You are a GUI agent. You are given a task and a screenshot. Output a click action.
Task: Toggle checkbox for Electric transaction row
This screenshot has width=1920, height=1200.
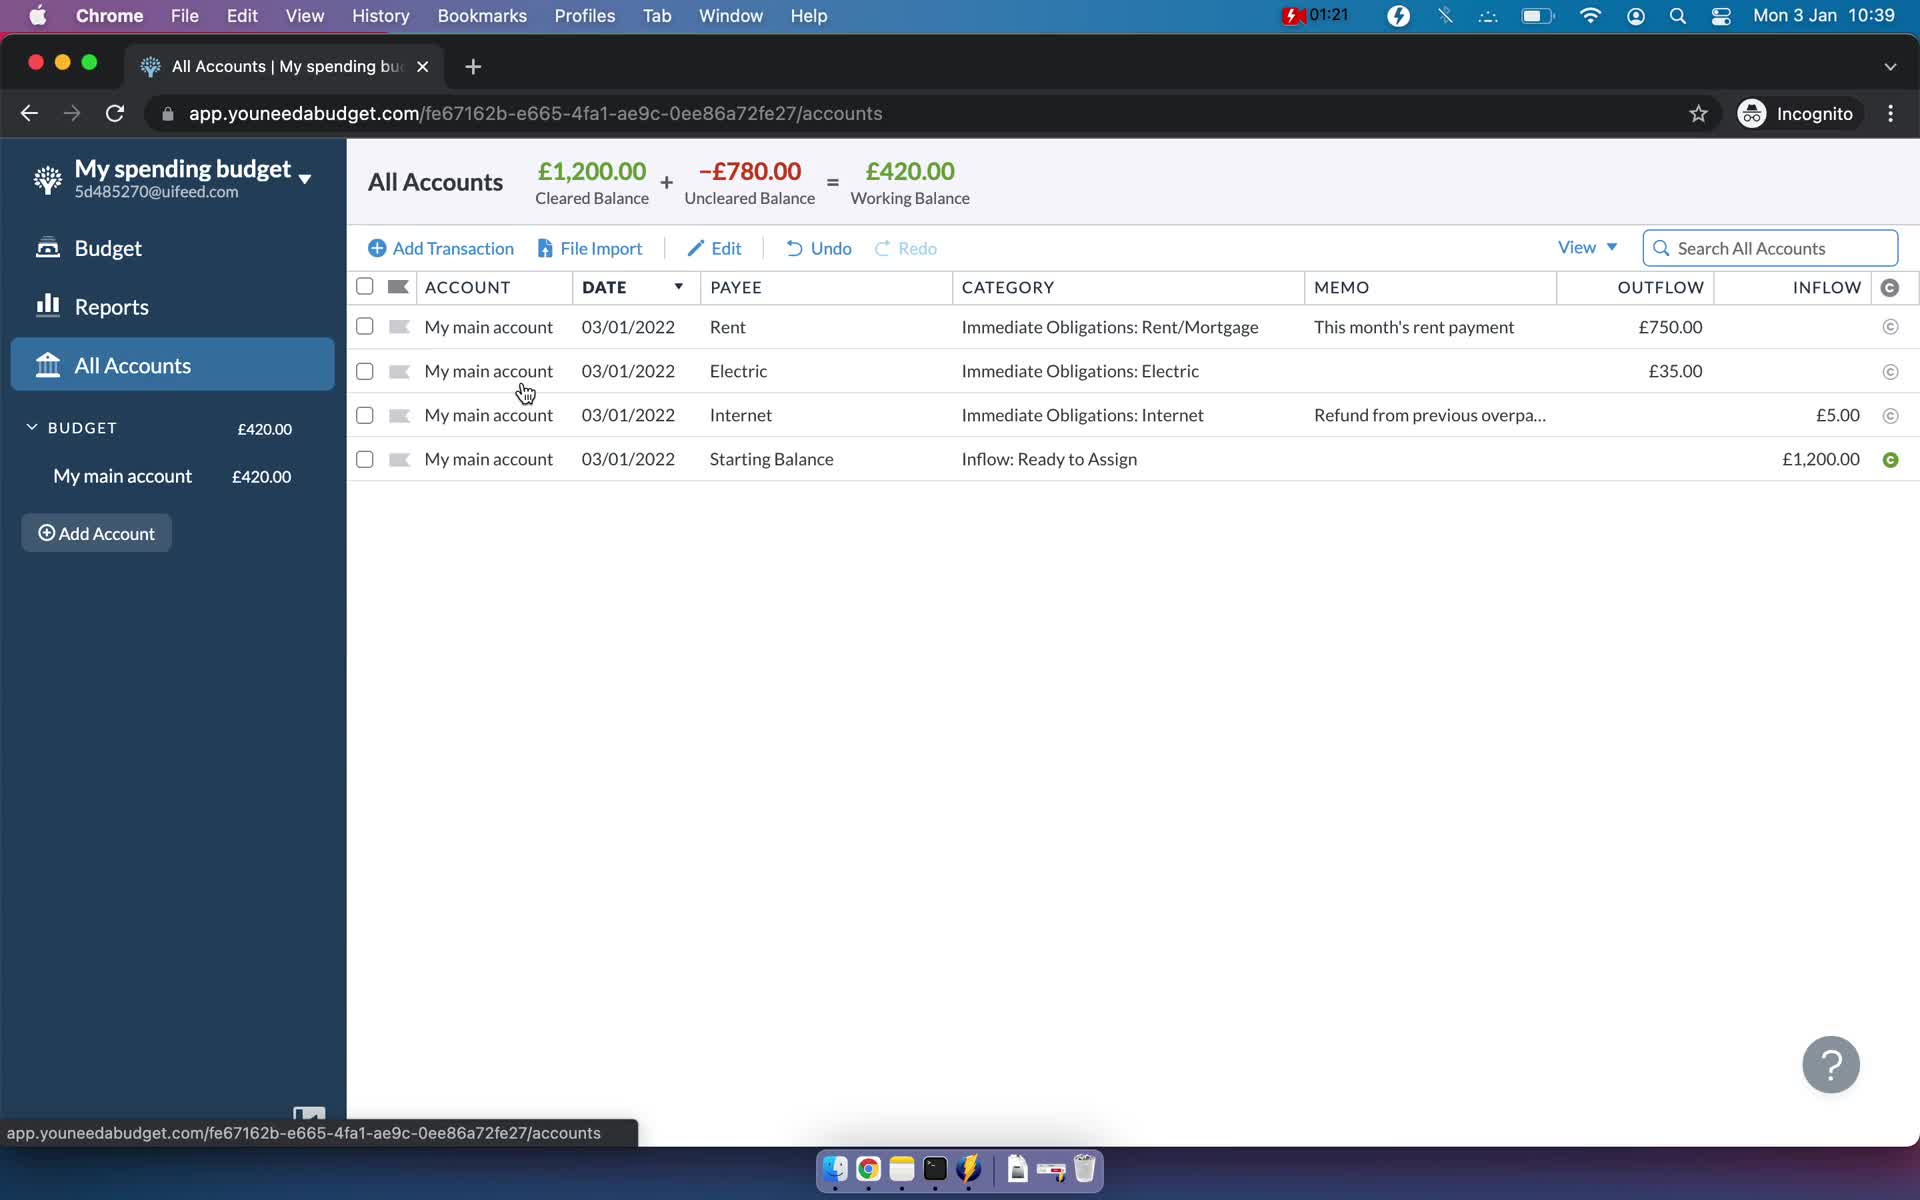click(364, 371)
